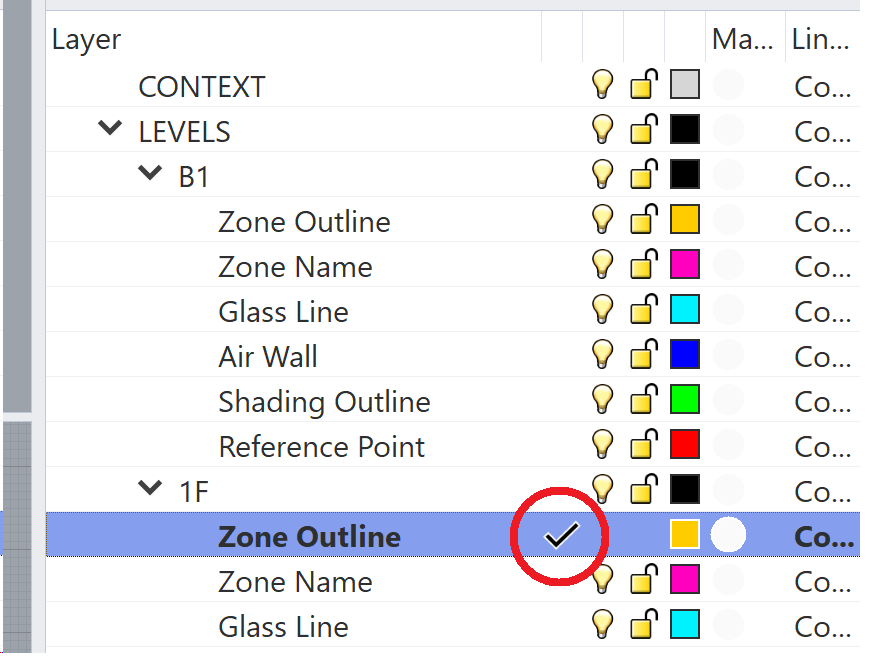Lock the B1 Glass Line layer
Screen dimensions: 877x668
pyautogui.click(x=644, y=310)
